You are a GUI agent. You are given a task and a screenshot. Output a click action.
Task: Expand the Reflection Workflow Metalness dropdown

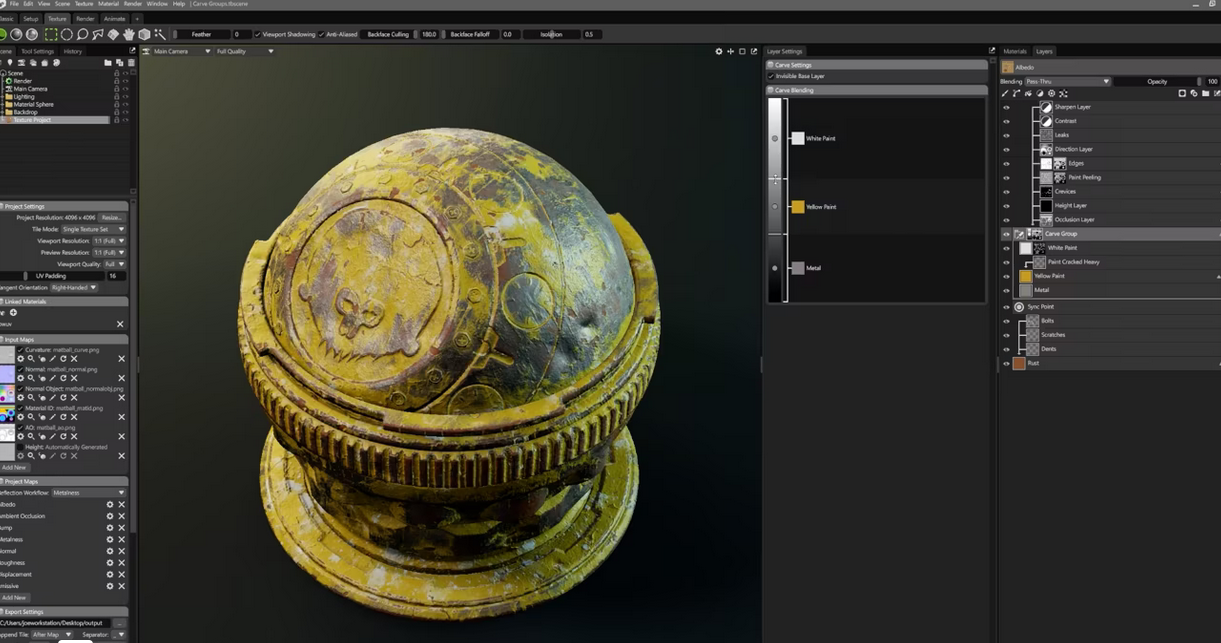pos(88,492)
